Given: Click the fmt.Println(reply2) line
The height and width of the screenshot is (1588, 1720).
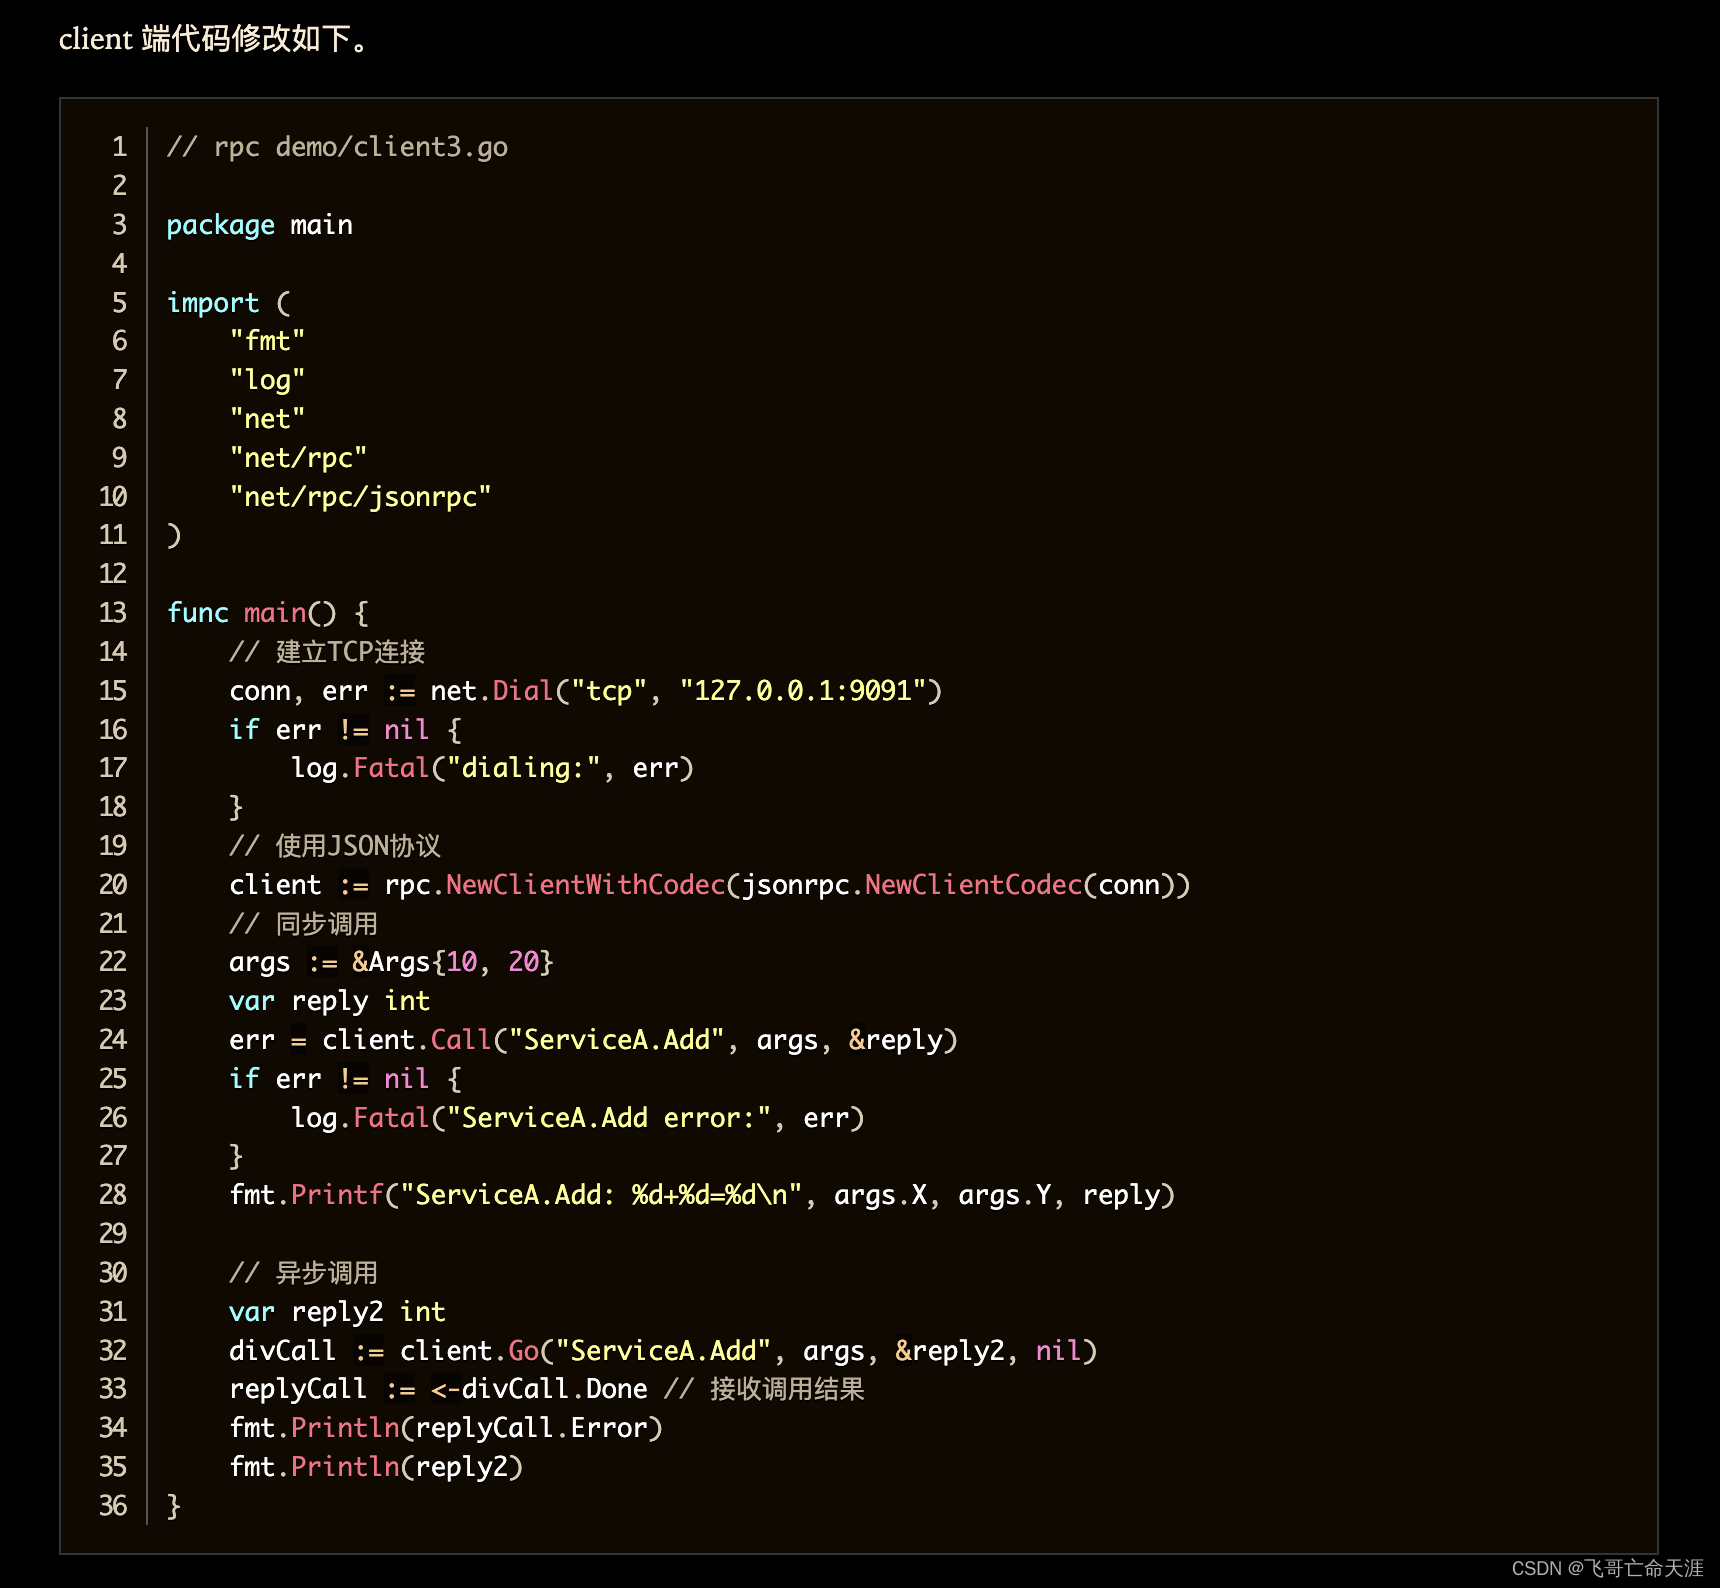Looking at the screenshot, I should click(376, 1467).
